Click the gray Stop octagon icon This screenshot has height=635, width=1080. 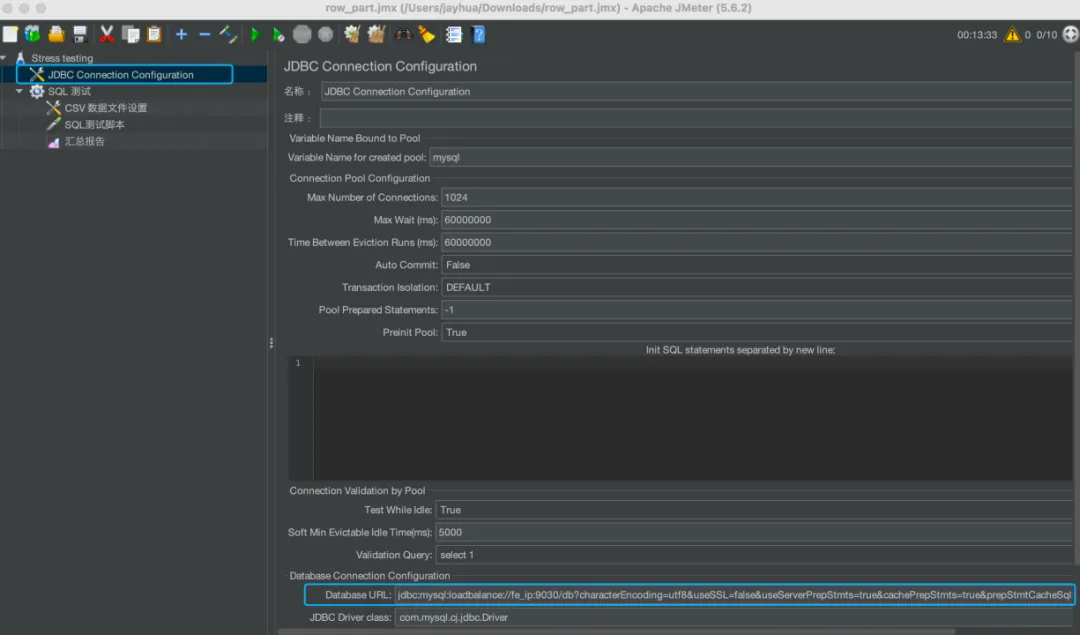coord(302,34)
